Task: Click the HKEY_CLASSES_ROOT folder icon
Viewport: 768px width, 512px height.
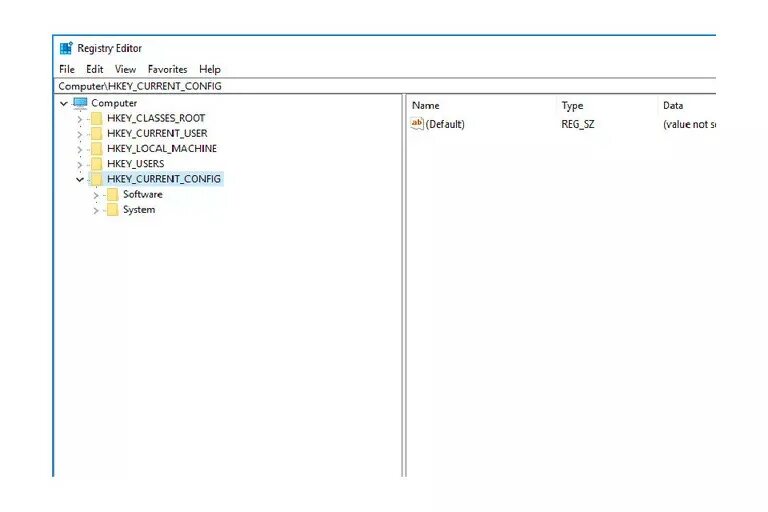Action: coord(96,118)
